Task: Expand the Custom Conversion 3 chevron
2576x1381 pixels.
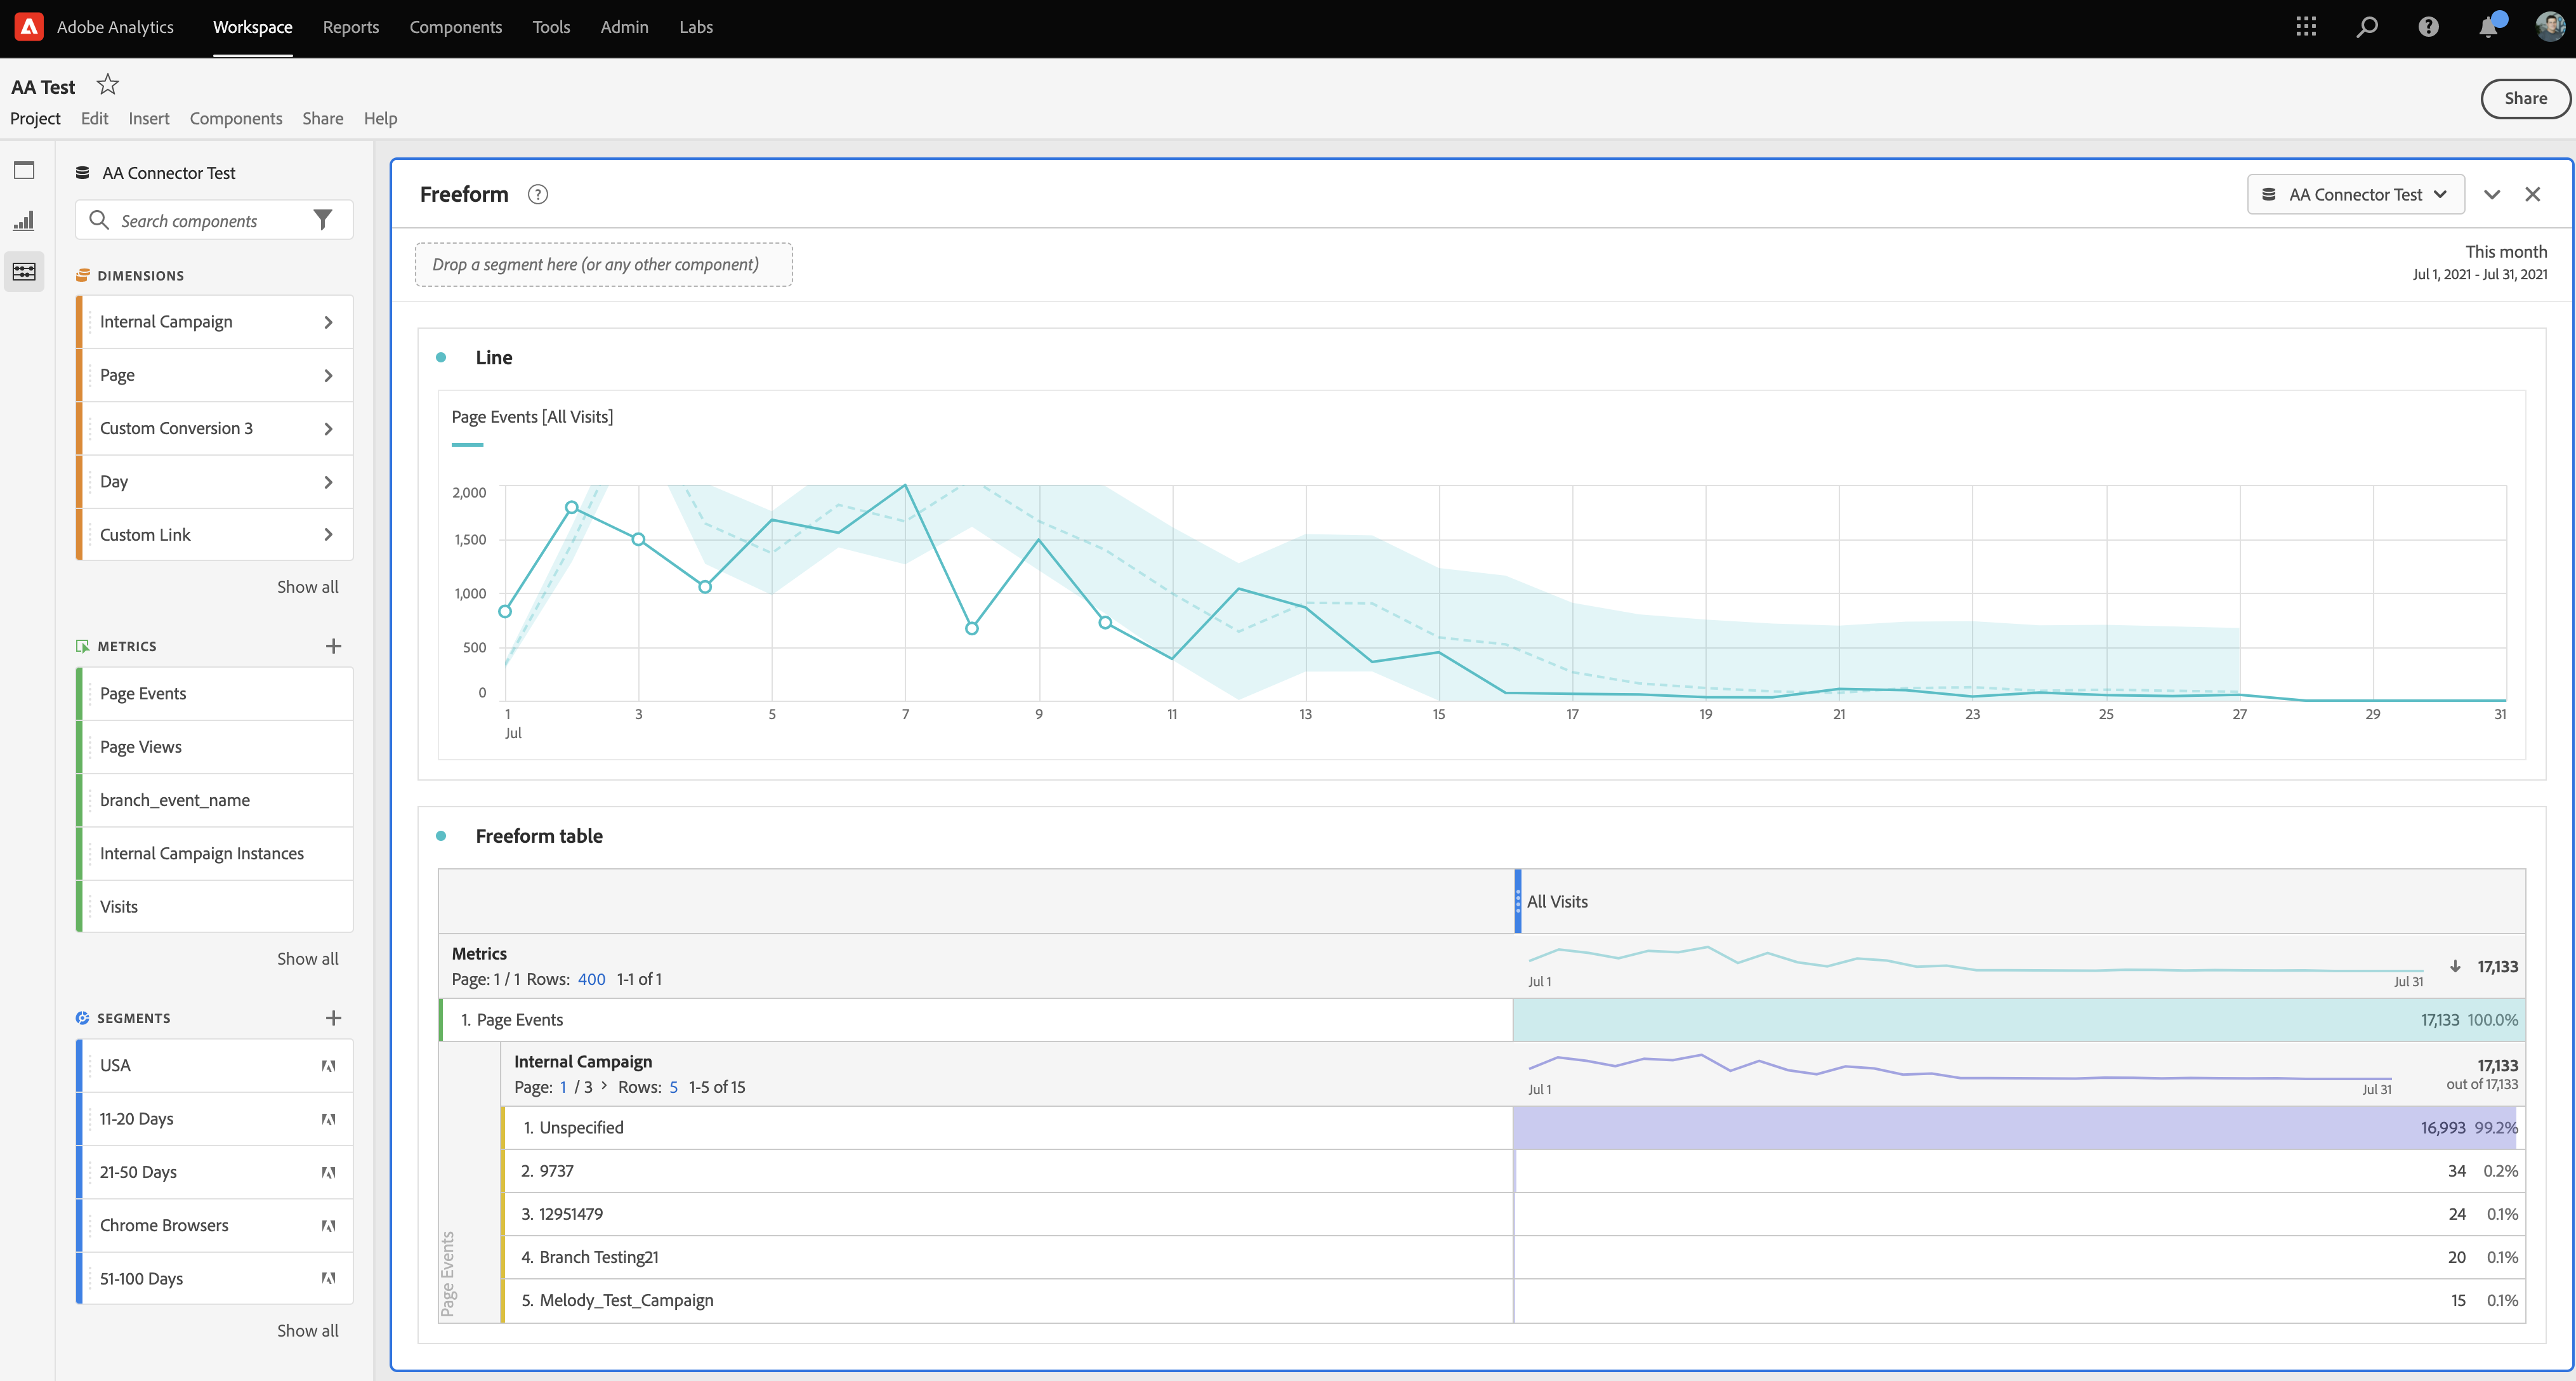Action: pyautogui.click(x=328, y=428)
